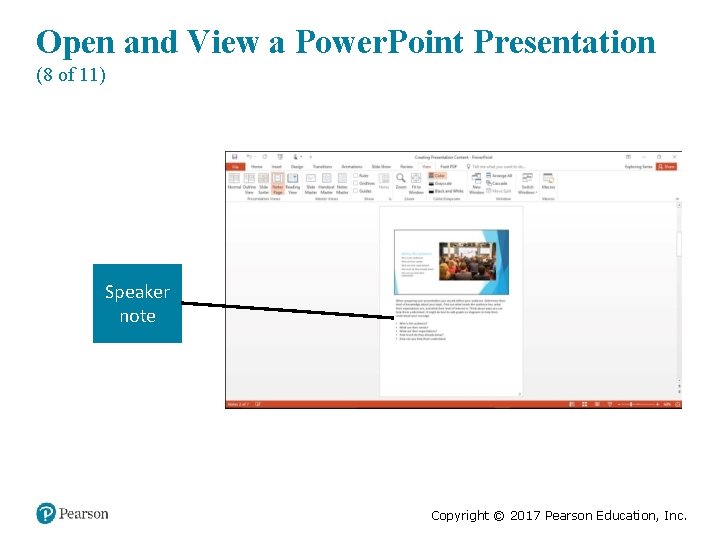Image resolution: width=720 pixels, height=540 pixels.
Task: Open the File tab
Action: point(235,167)
